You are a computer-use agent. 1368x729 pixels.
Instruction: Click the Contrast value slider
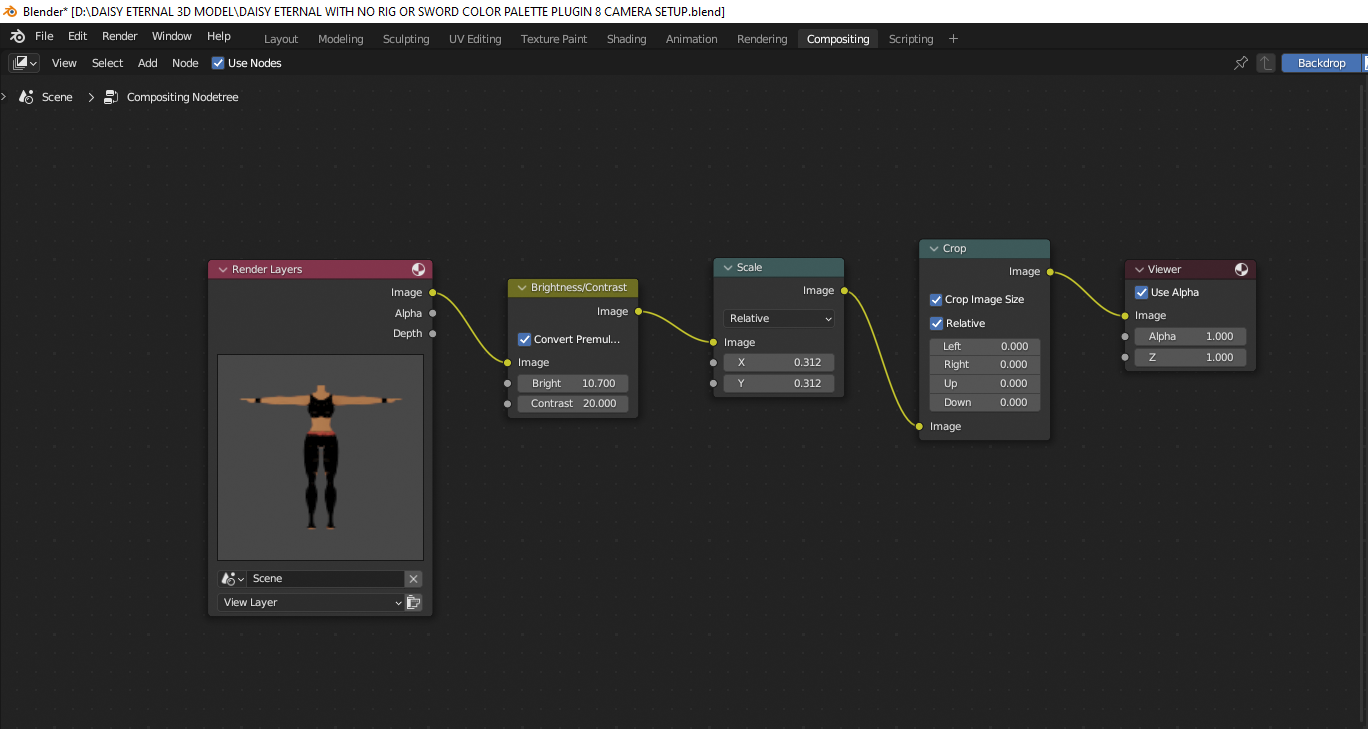(x=573, y=403)
